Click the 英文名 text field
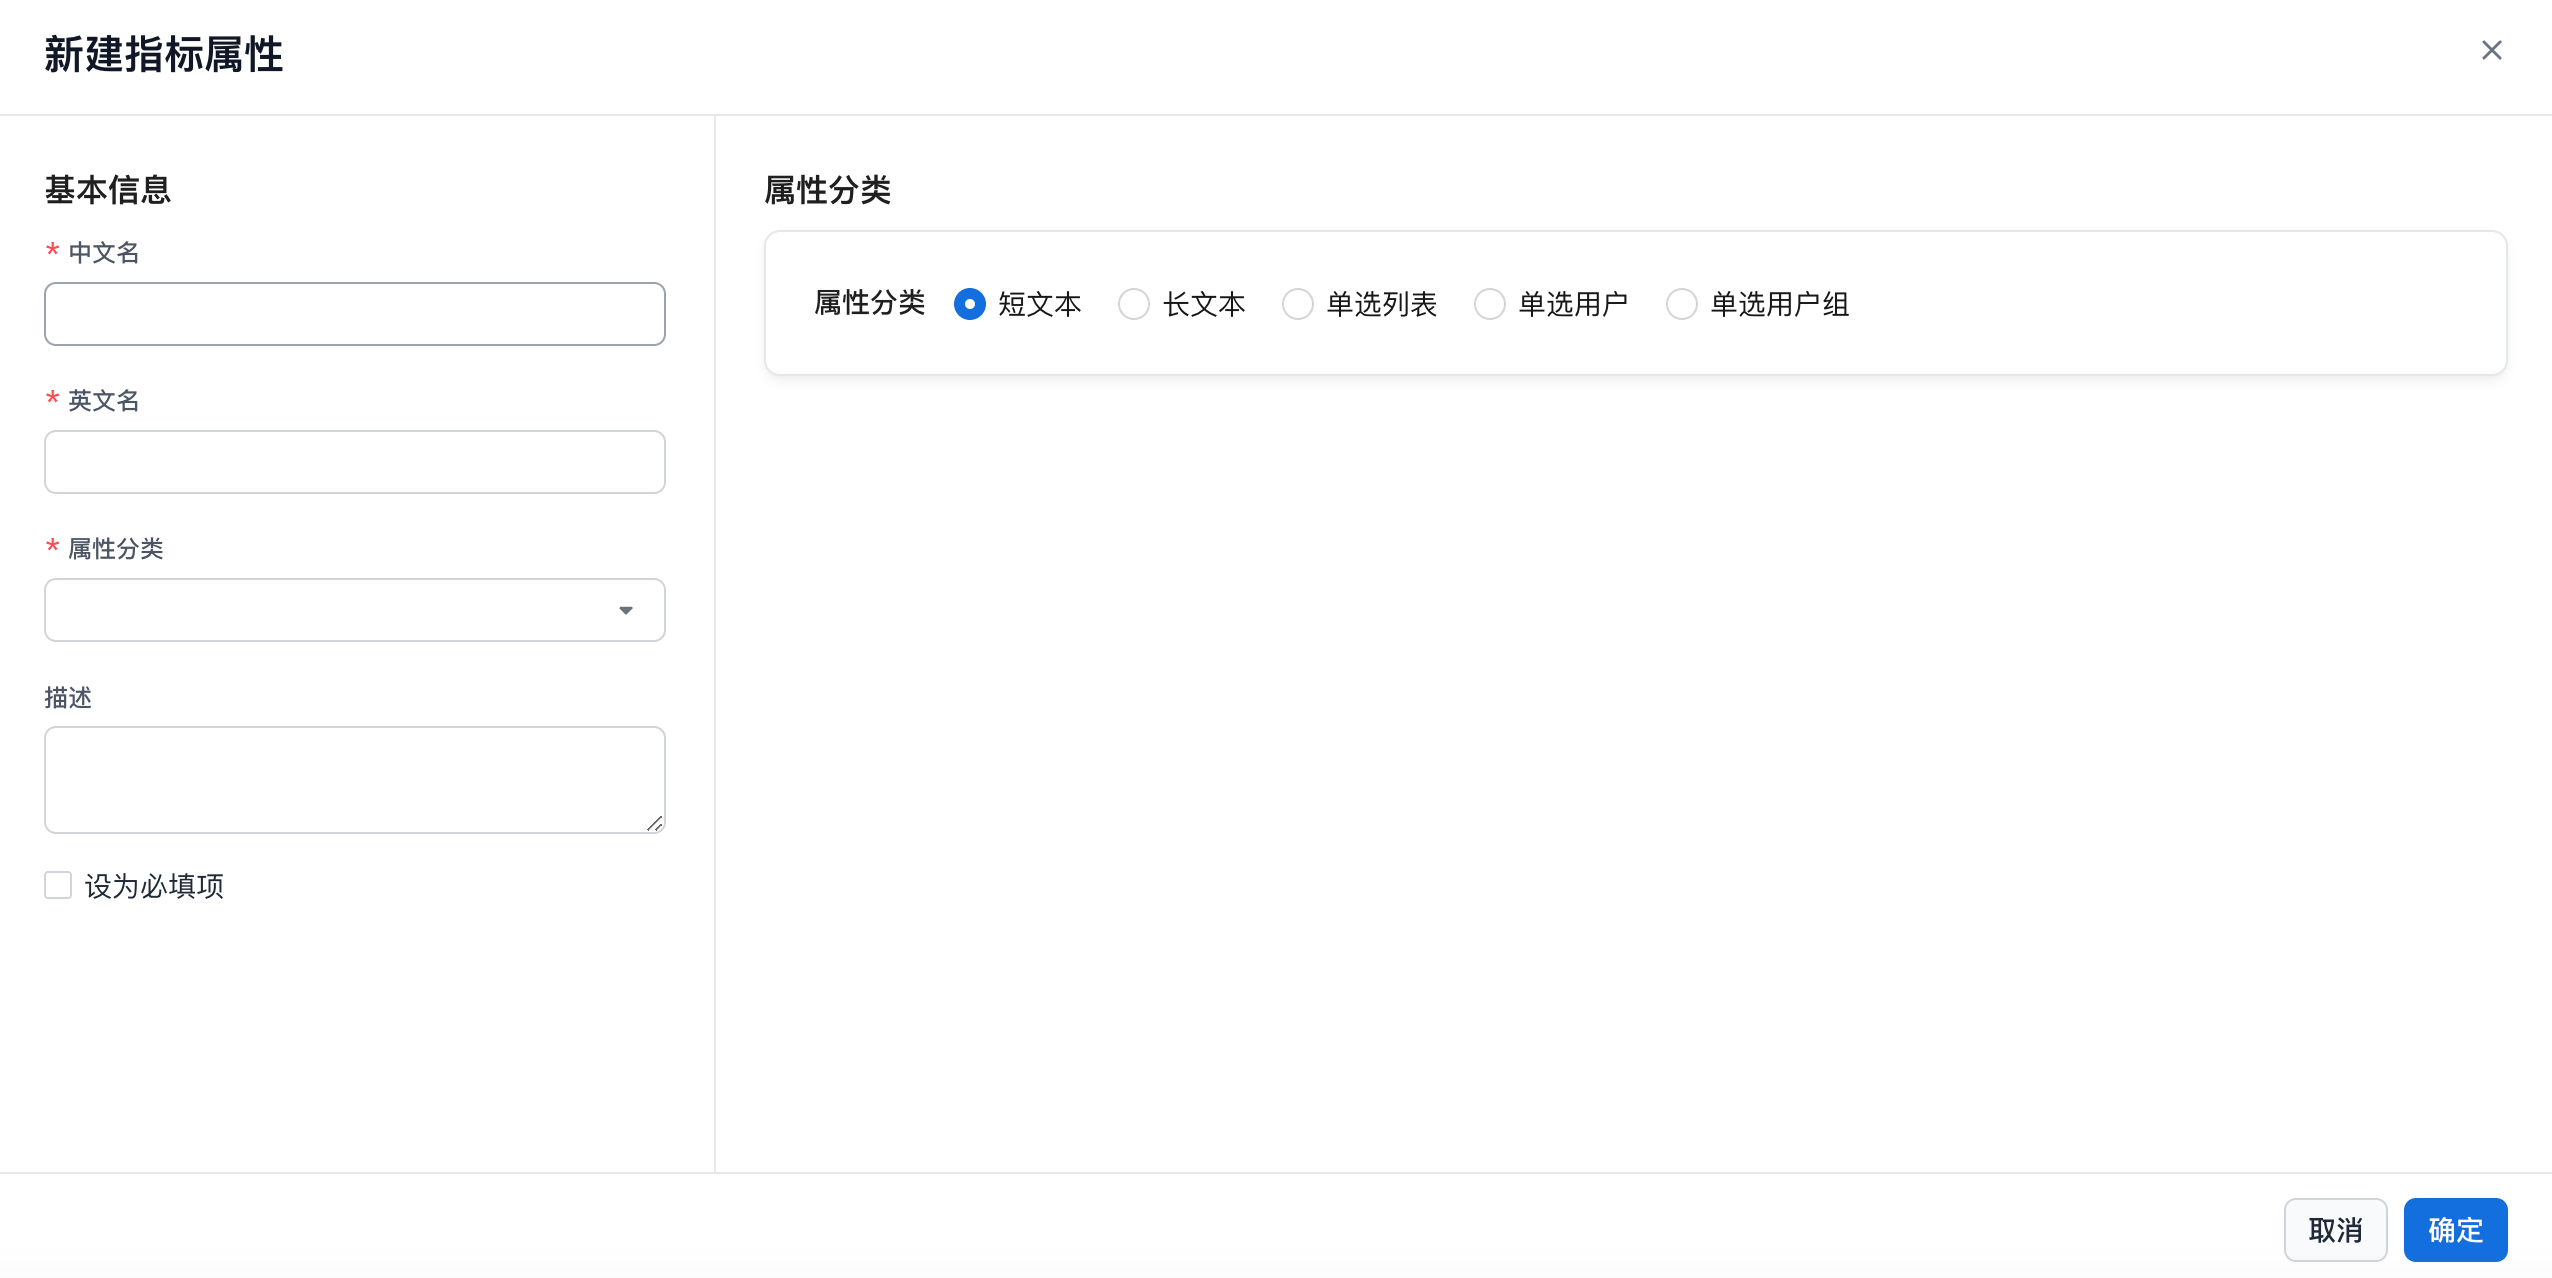Viewport: 2552px width, 1278px height. click(x=354, y=462)
